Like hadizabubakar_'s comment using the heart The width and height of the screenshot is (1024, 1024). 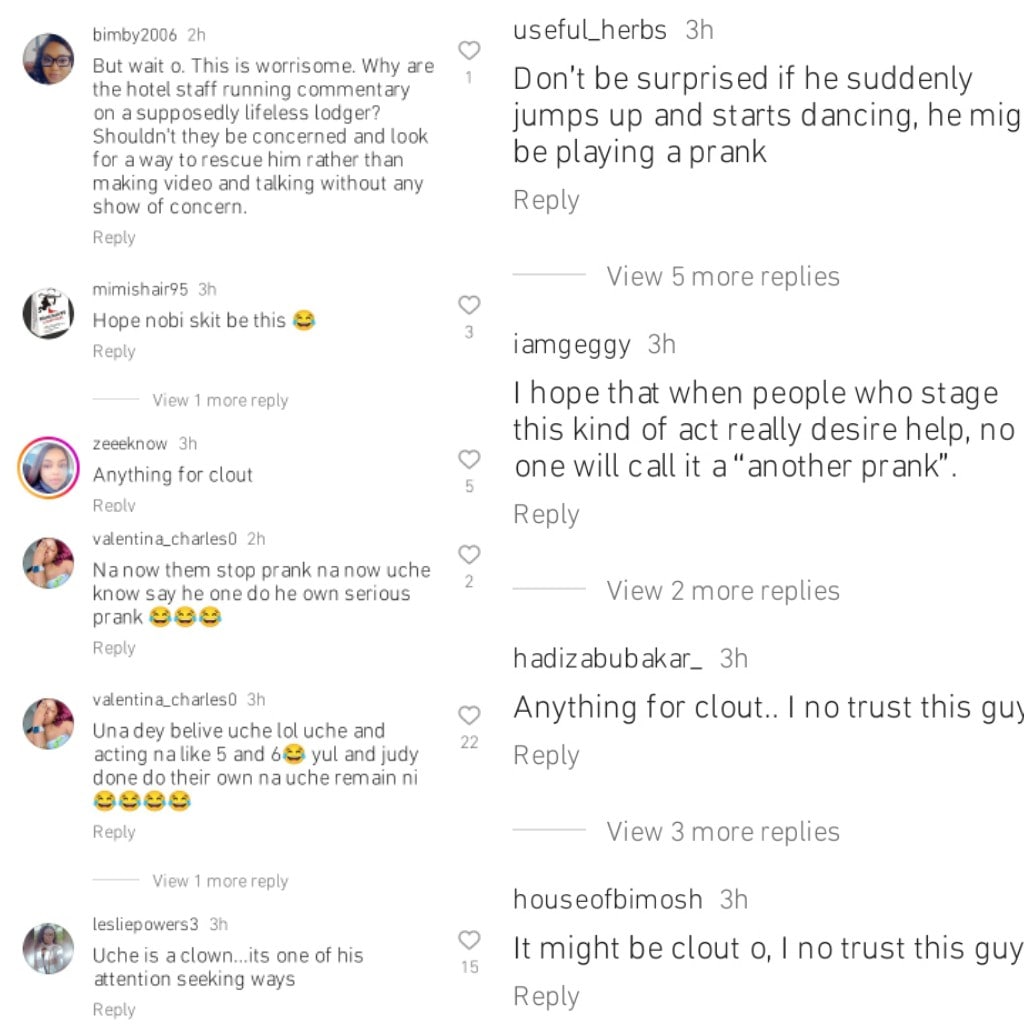coord(469,714)
